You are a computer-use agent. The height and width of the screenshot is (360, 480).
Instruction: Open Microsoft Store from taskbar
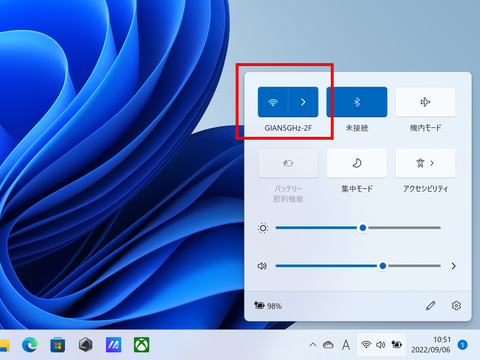click(x=58, y=345)
